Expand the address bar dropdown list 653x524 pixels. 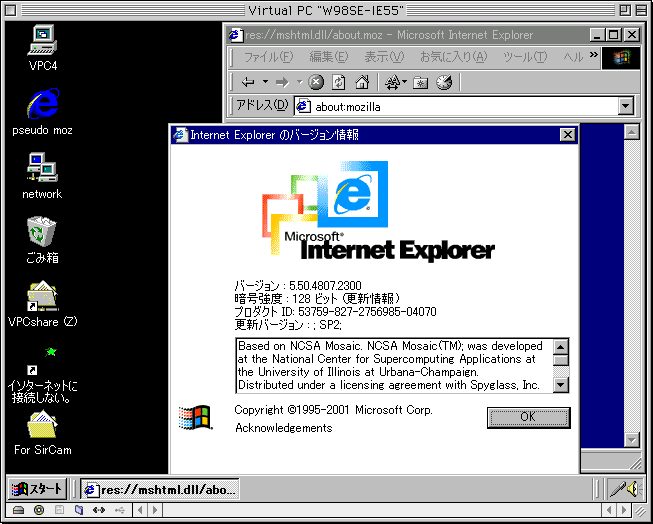[x=626, y=106]
